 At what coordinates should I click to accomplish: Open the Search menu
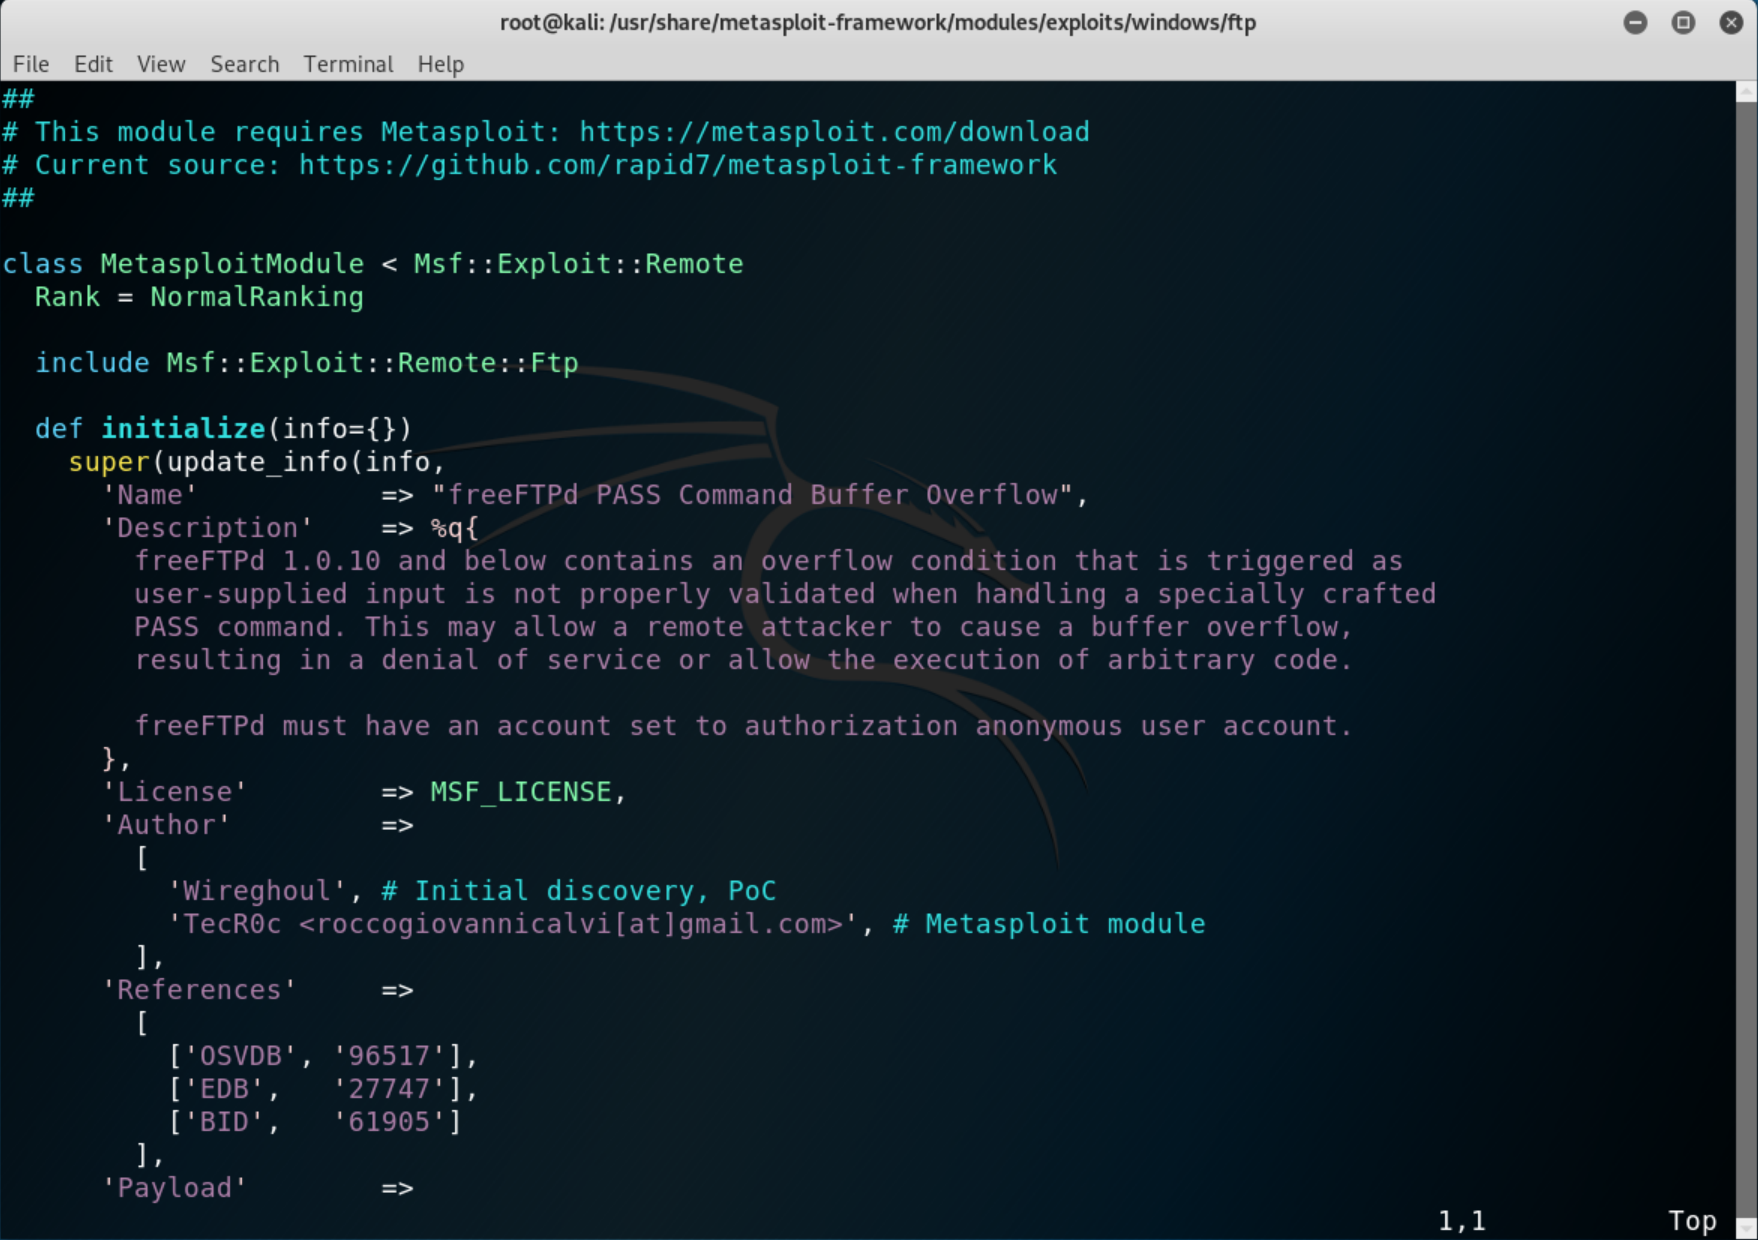point(245,64)
